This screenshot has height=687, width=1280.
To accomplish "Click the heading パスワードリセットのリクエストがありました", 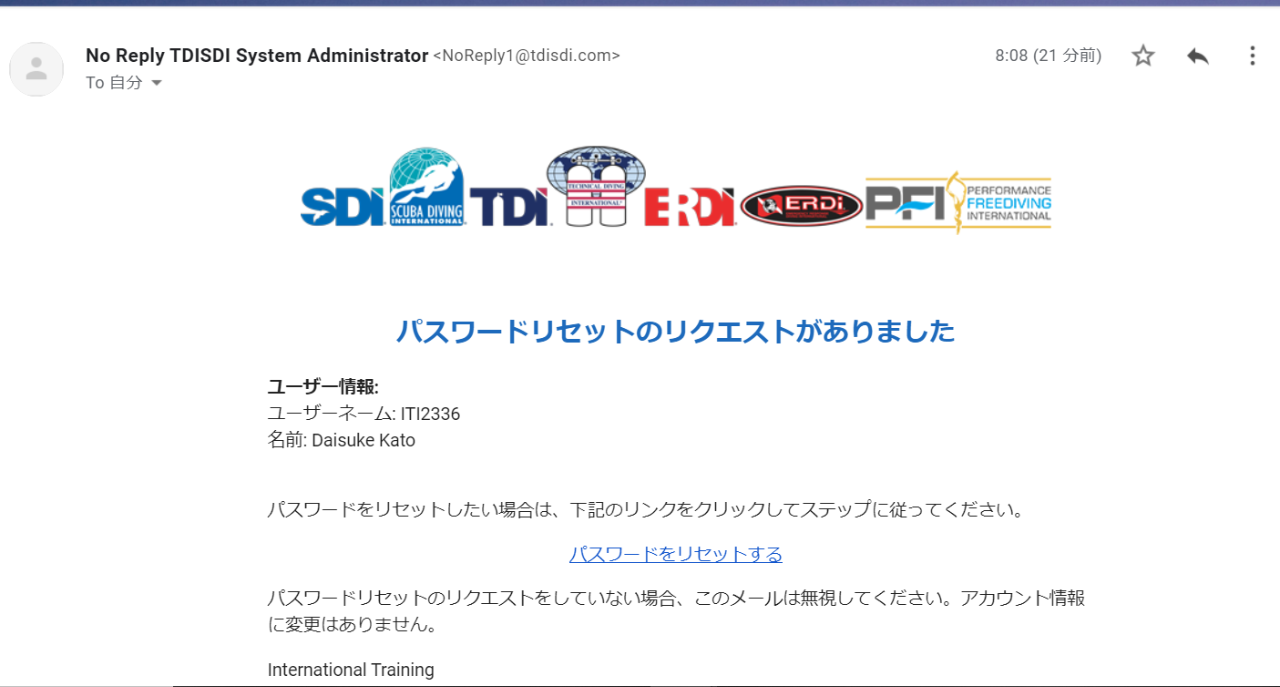I will pyautogui.click(x=676, y=331).
